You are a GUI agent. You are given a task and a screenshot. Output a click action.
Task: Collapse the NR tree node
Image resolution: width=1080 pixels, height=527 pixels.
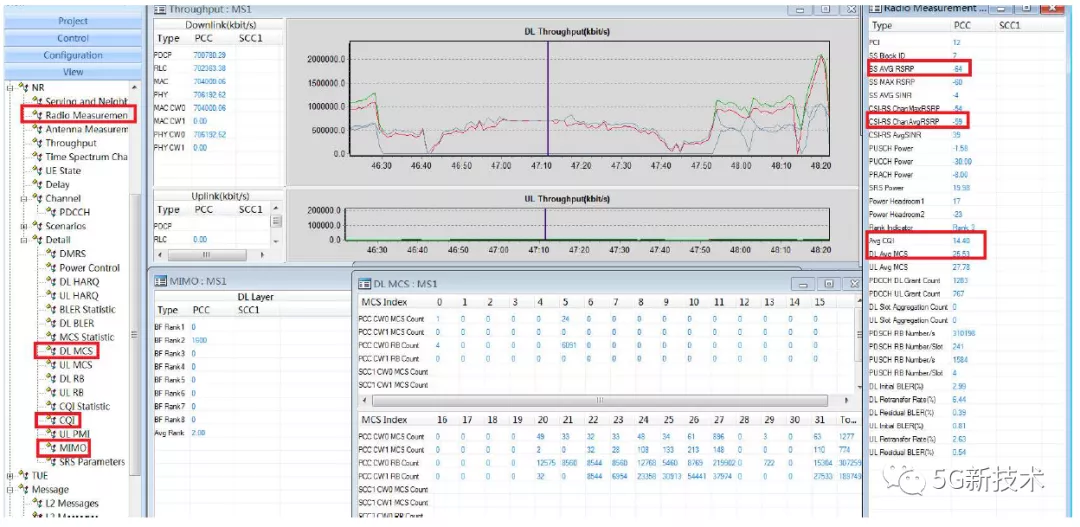[10, 87]
